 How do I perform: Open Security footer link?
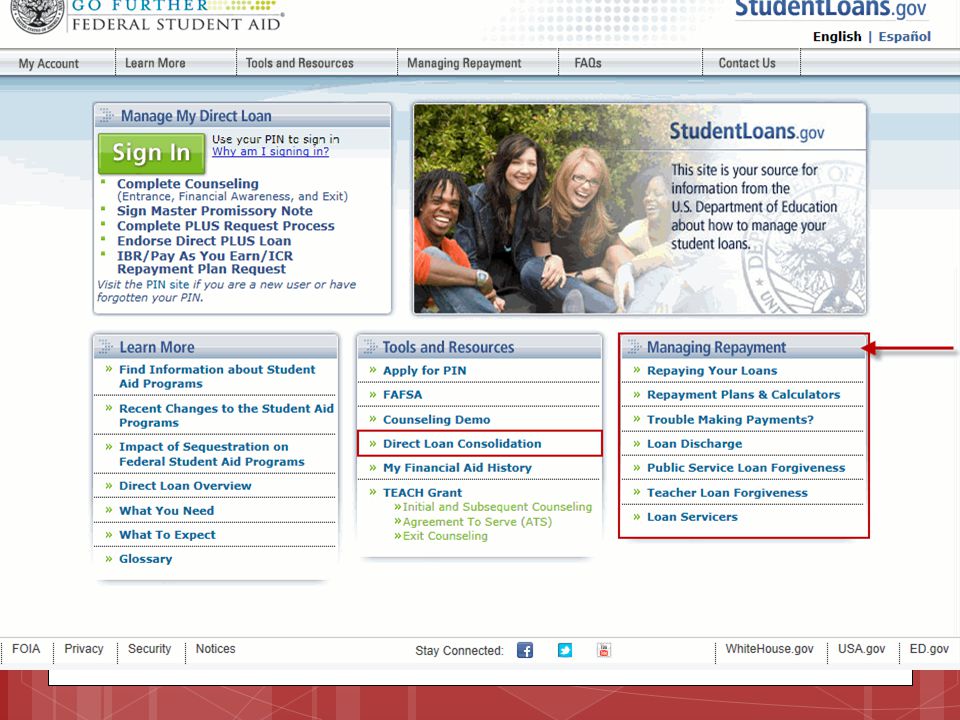click(x=149, y=649)
